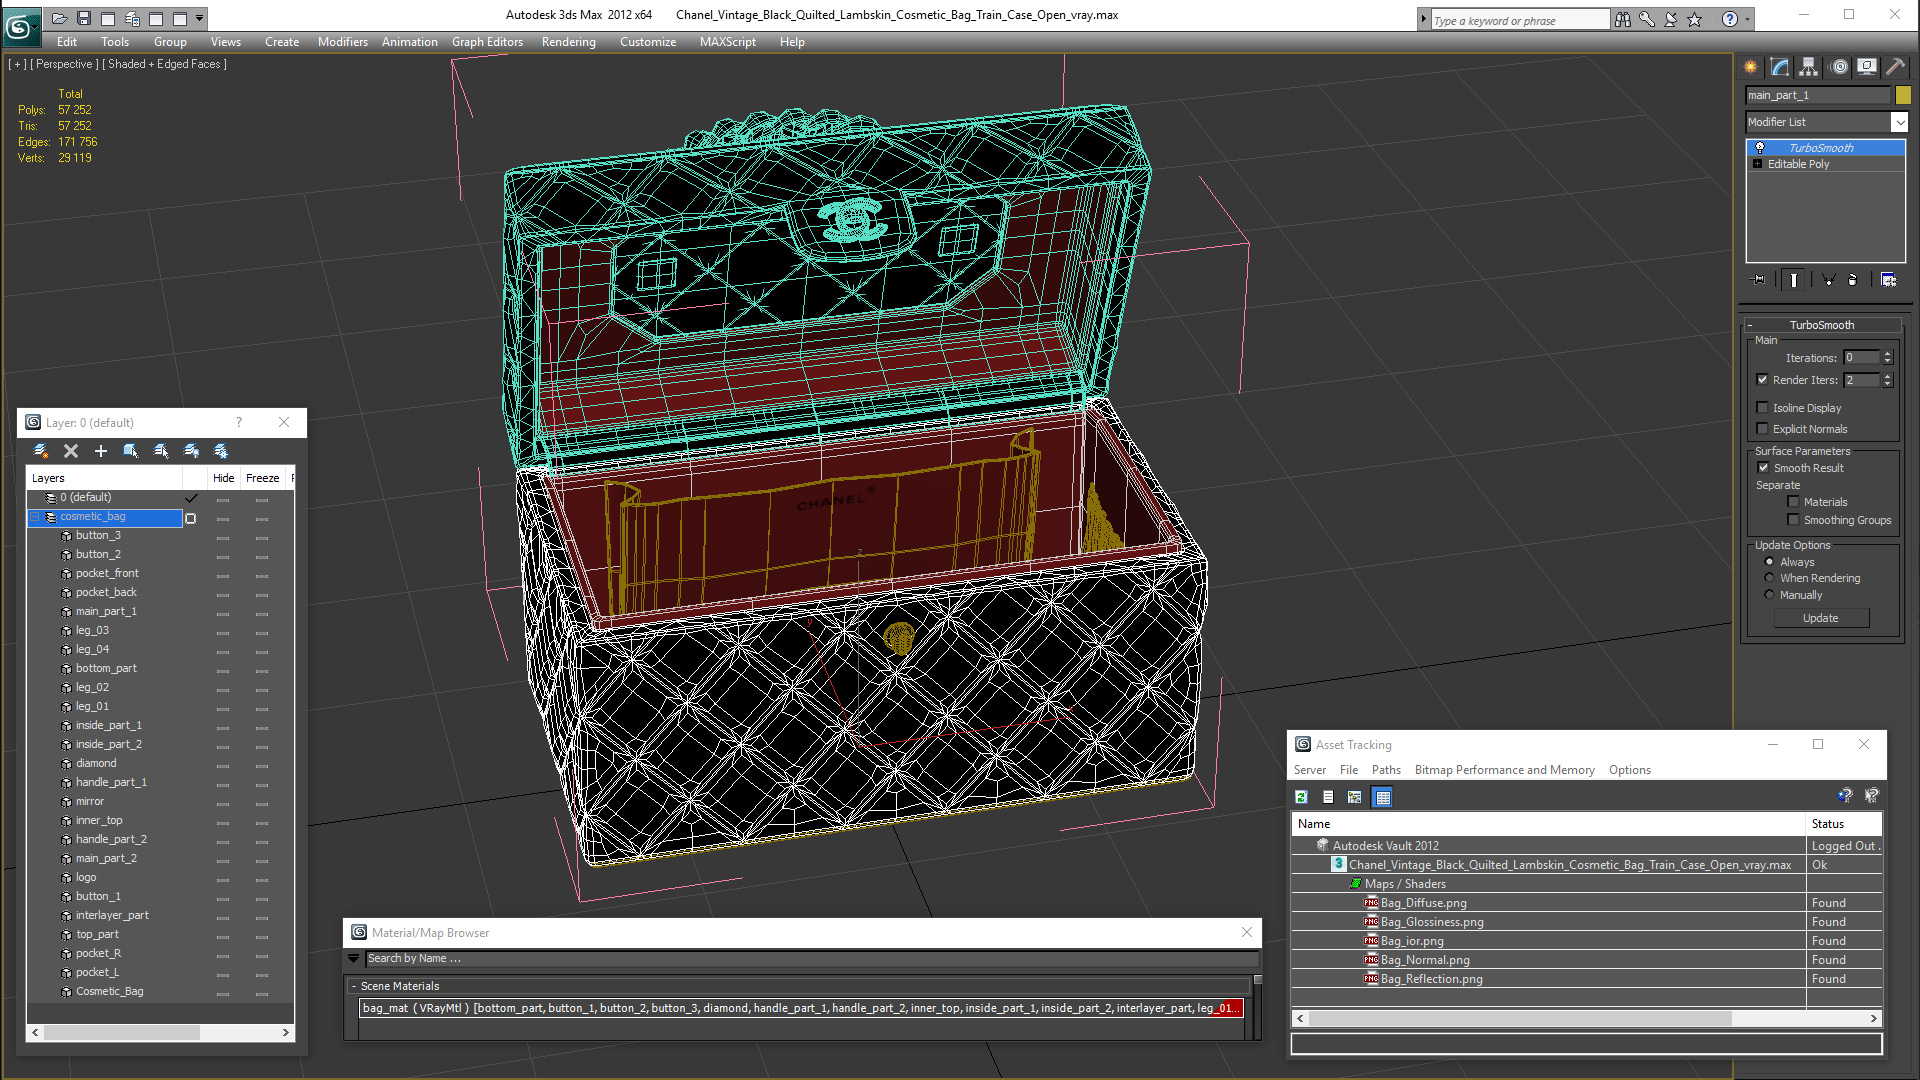Open the Motion command panel tab

point(1839,67)
